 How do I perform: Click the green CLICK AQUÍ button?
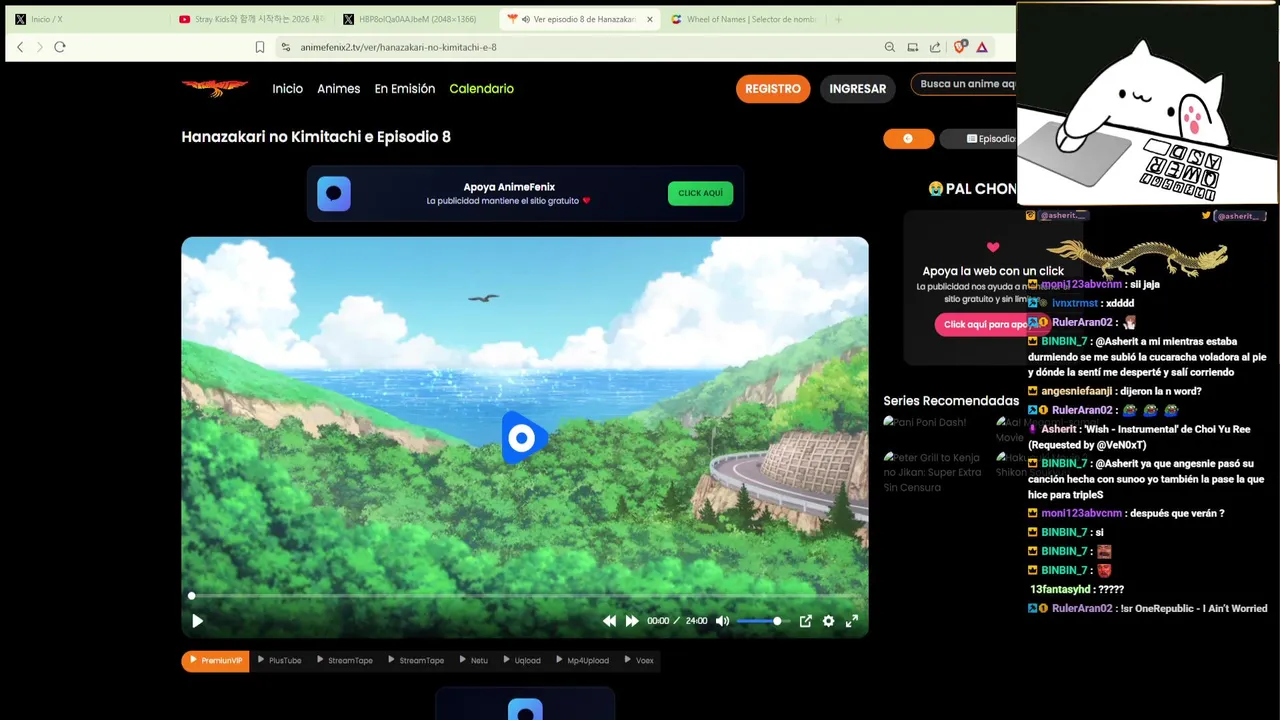point(700,193)
